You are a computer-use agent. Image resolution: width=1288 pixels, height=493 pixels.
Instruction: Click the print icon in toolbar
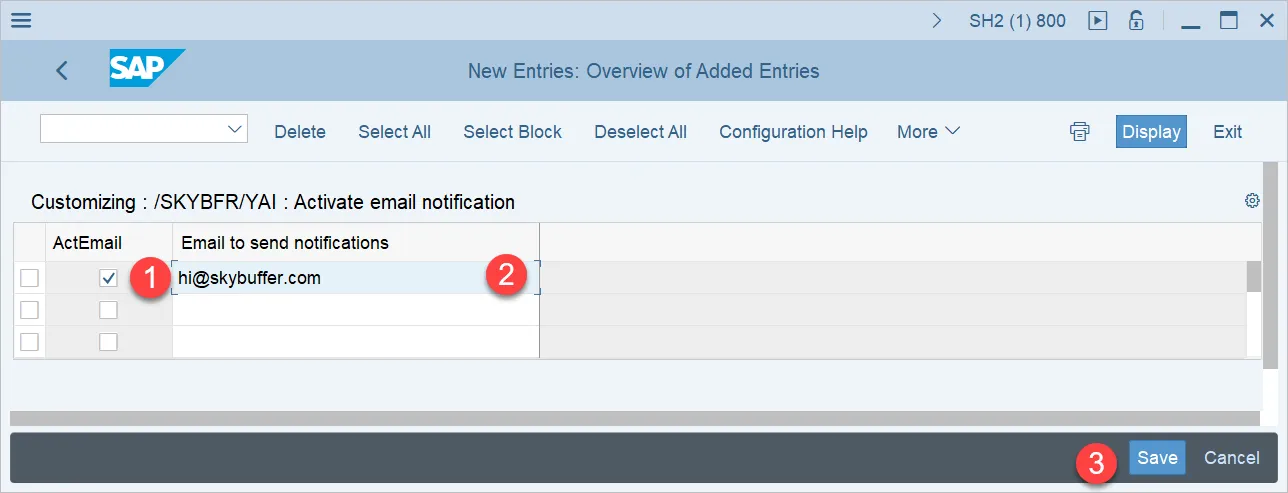(x=1079, y=131)
